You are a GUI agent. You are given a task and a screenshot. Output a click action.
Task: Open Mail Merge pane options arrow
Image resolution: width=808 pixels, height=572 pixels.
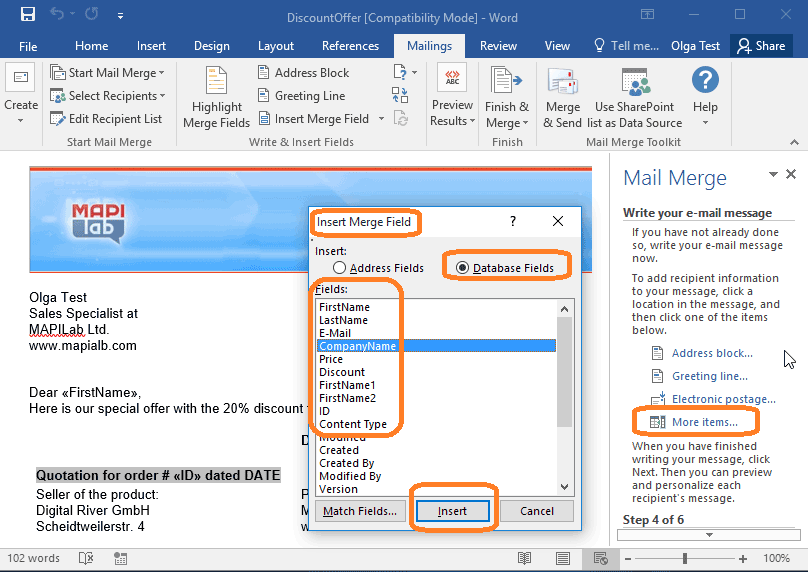tap(773, 174)
